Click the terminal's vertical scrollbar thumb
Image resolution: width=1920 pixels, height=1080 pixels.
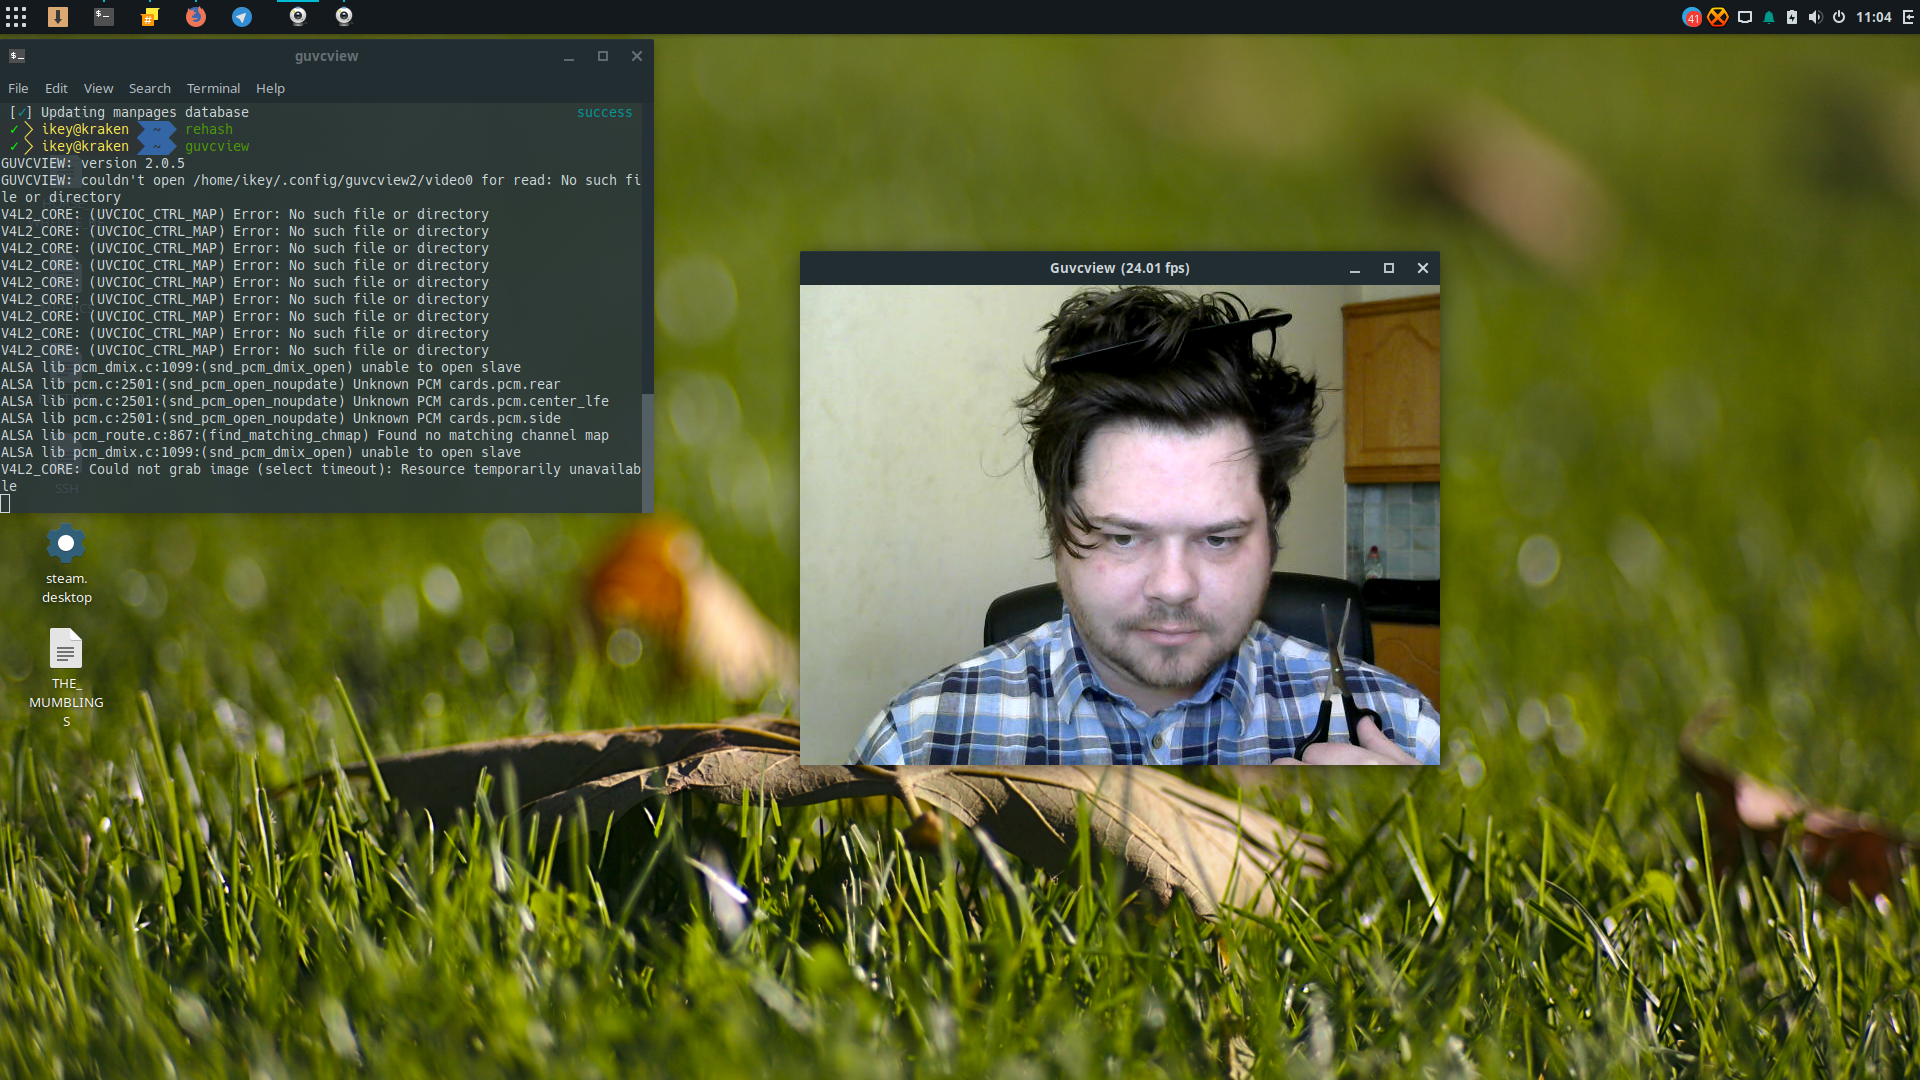pos(647,453)
